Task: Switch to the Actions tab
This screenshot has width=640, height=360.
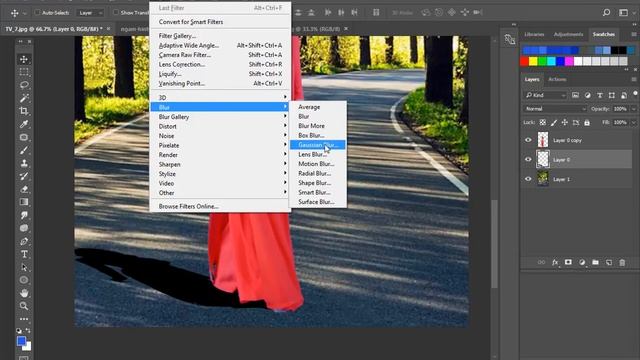Action: [x=557, y=79]
